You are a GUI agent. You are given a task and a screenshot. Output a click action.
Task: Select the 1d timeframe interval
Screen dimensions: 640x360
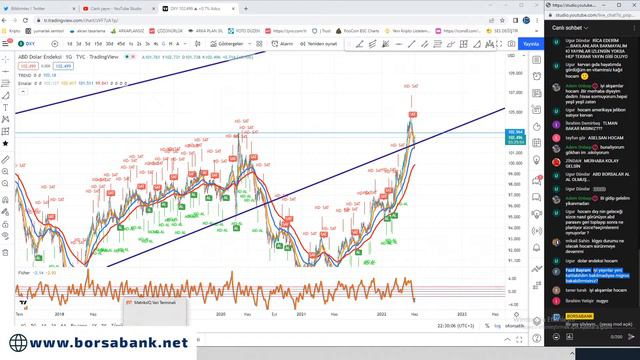[x=70, y=44]
